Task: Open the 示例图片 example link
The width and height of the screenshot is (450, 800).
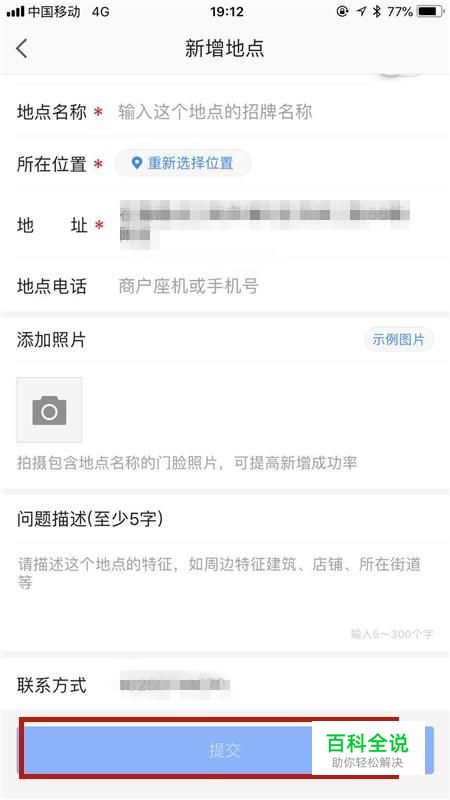Action: (x=398, y=339)
